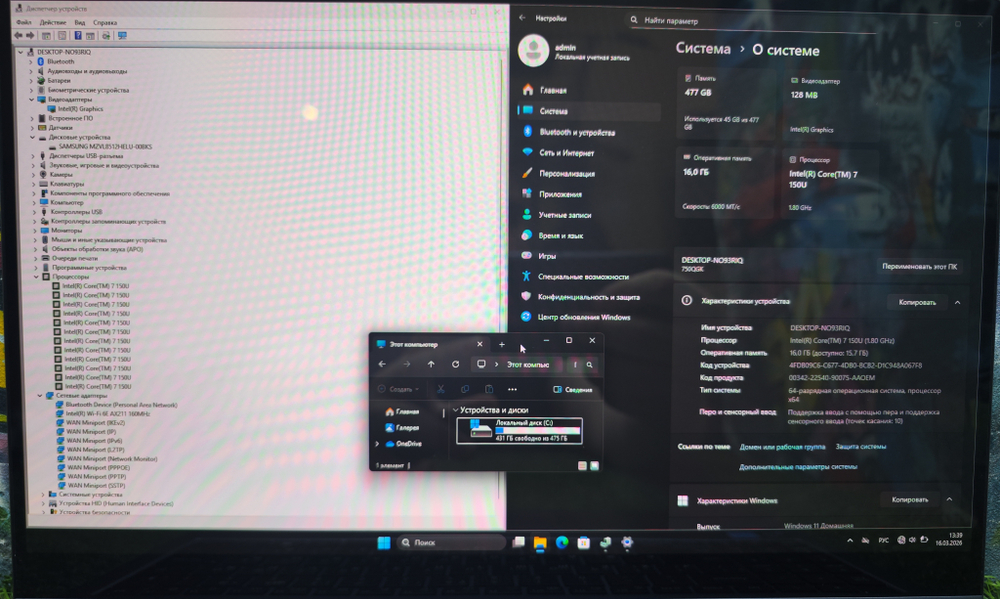Click the Settings back arrow
1000x599 pixels.
click(x=522, y=18)
